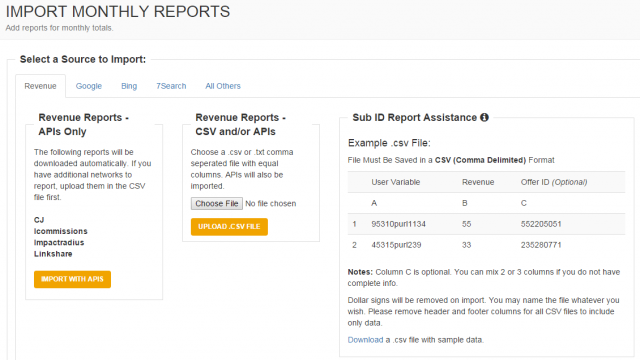Click the 'No file chosen' text
Viewport: 640px width, 360px height.
(271, 203)
